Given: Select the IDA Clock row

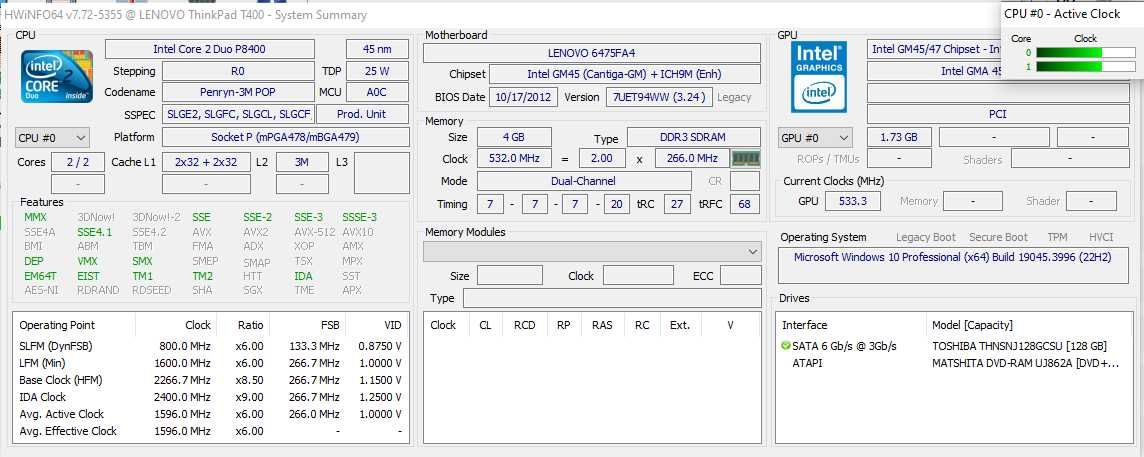Looking at the screenshot, I should [x=211, y=397].
